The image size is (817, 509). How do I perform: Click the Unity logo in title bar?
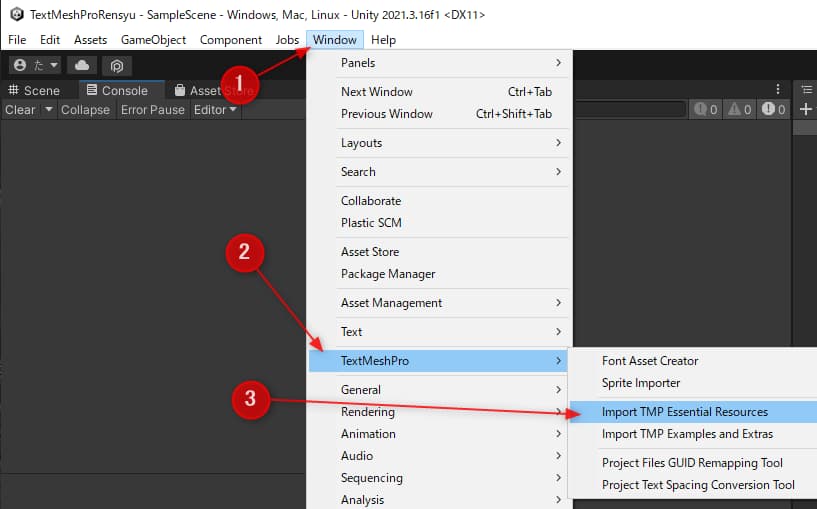[15, 14]
